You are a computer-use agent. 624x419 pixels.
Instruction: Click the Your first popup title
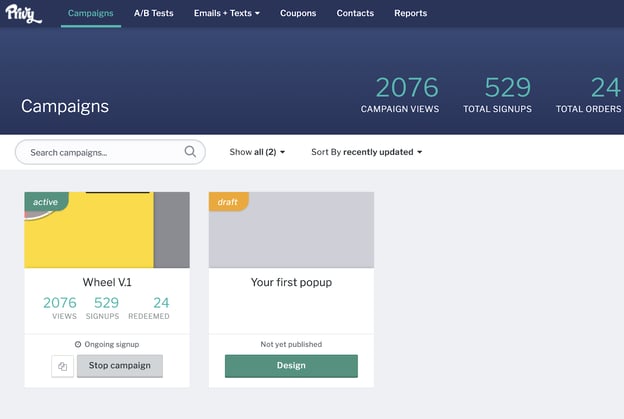(291, 283)
